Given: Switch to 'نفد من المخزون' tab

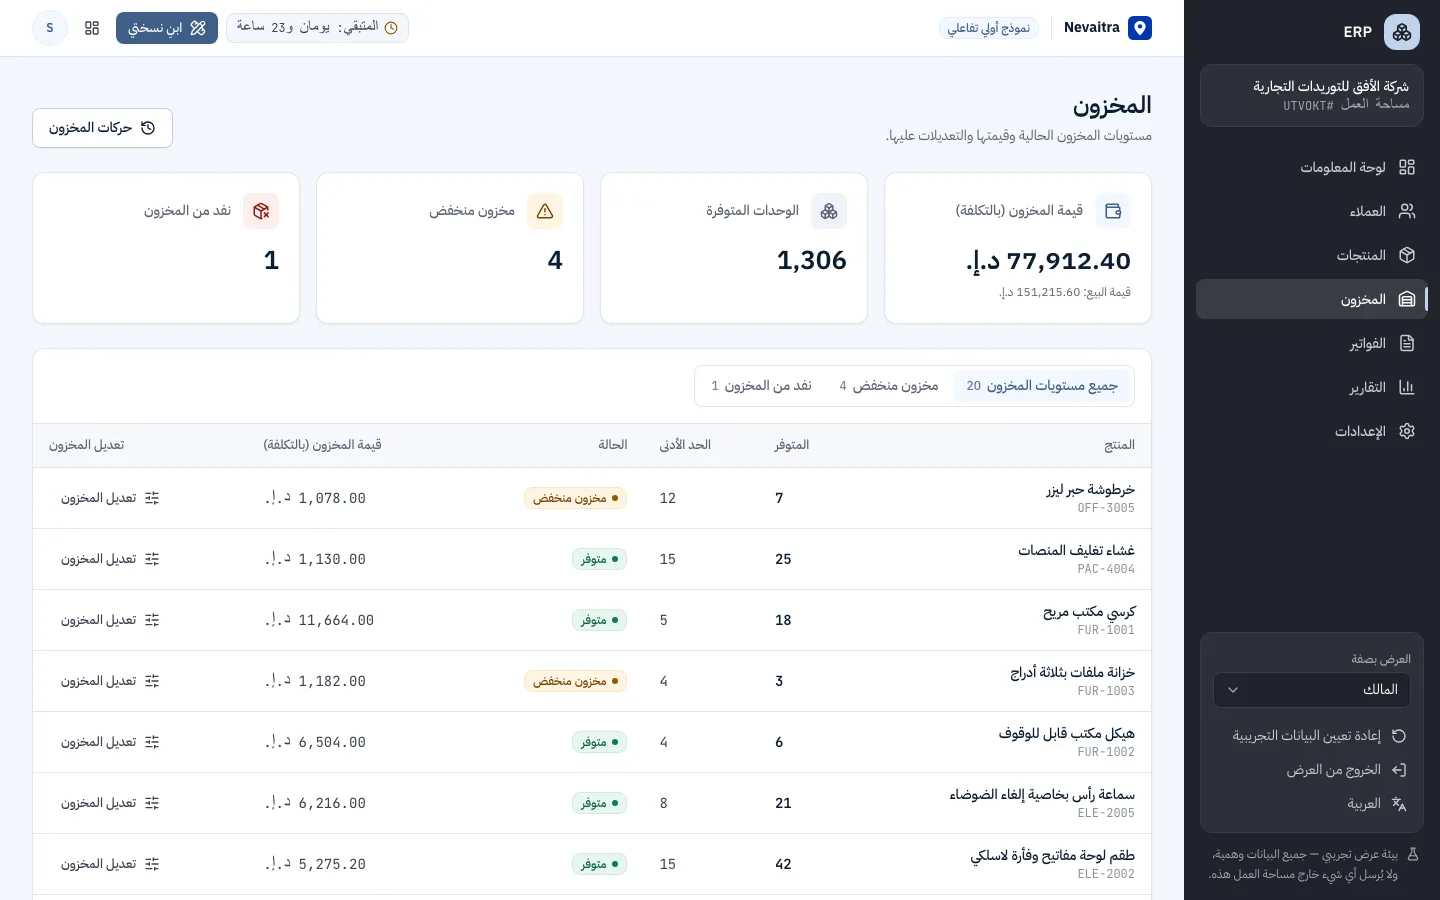Looking at the screenshot, I should coord(761,386).
